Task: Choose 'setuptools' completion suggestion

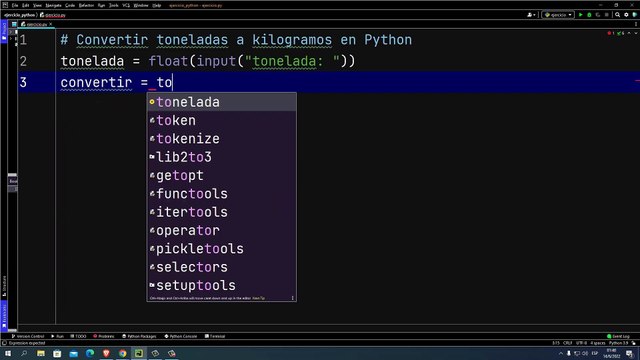Action: tap(222, 286)
